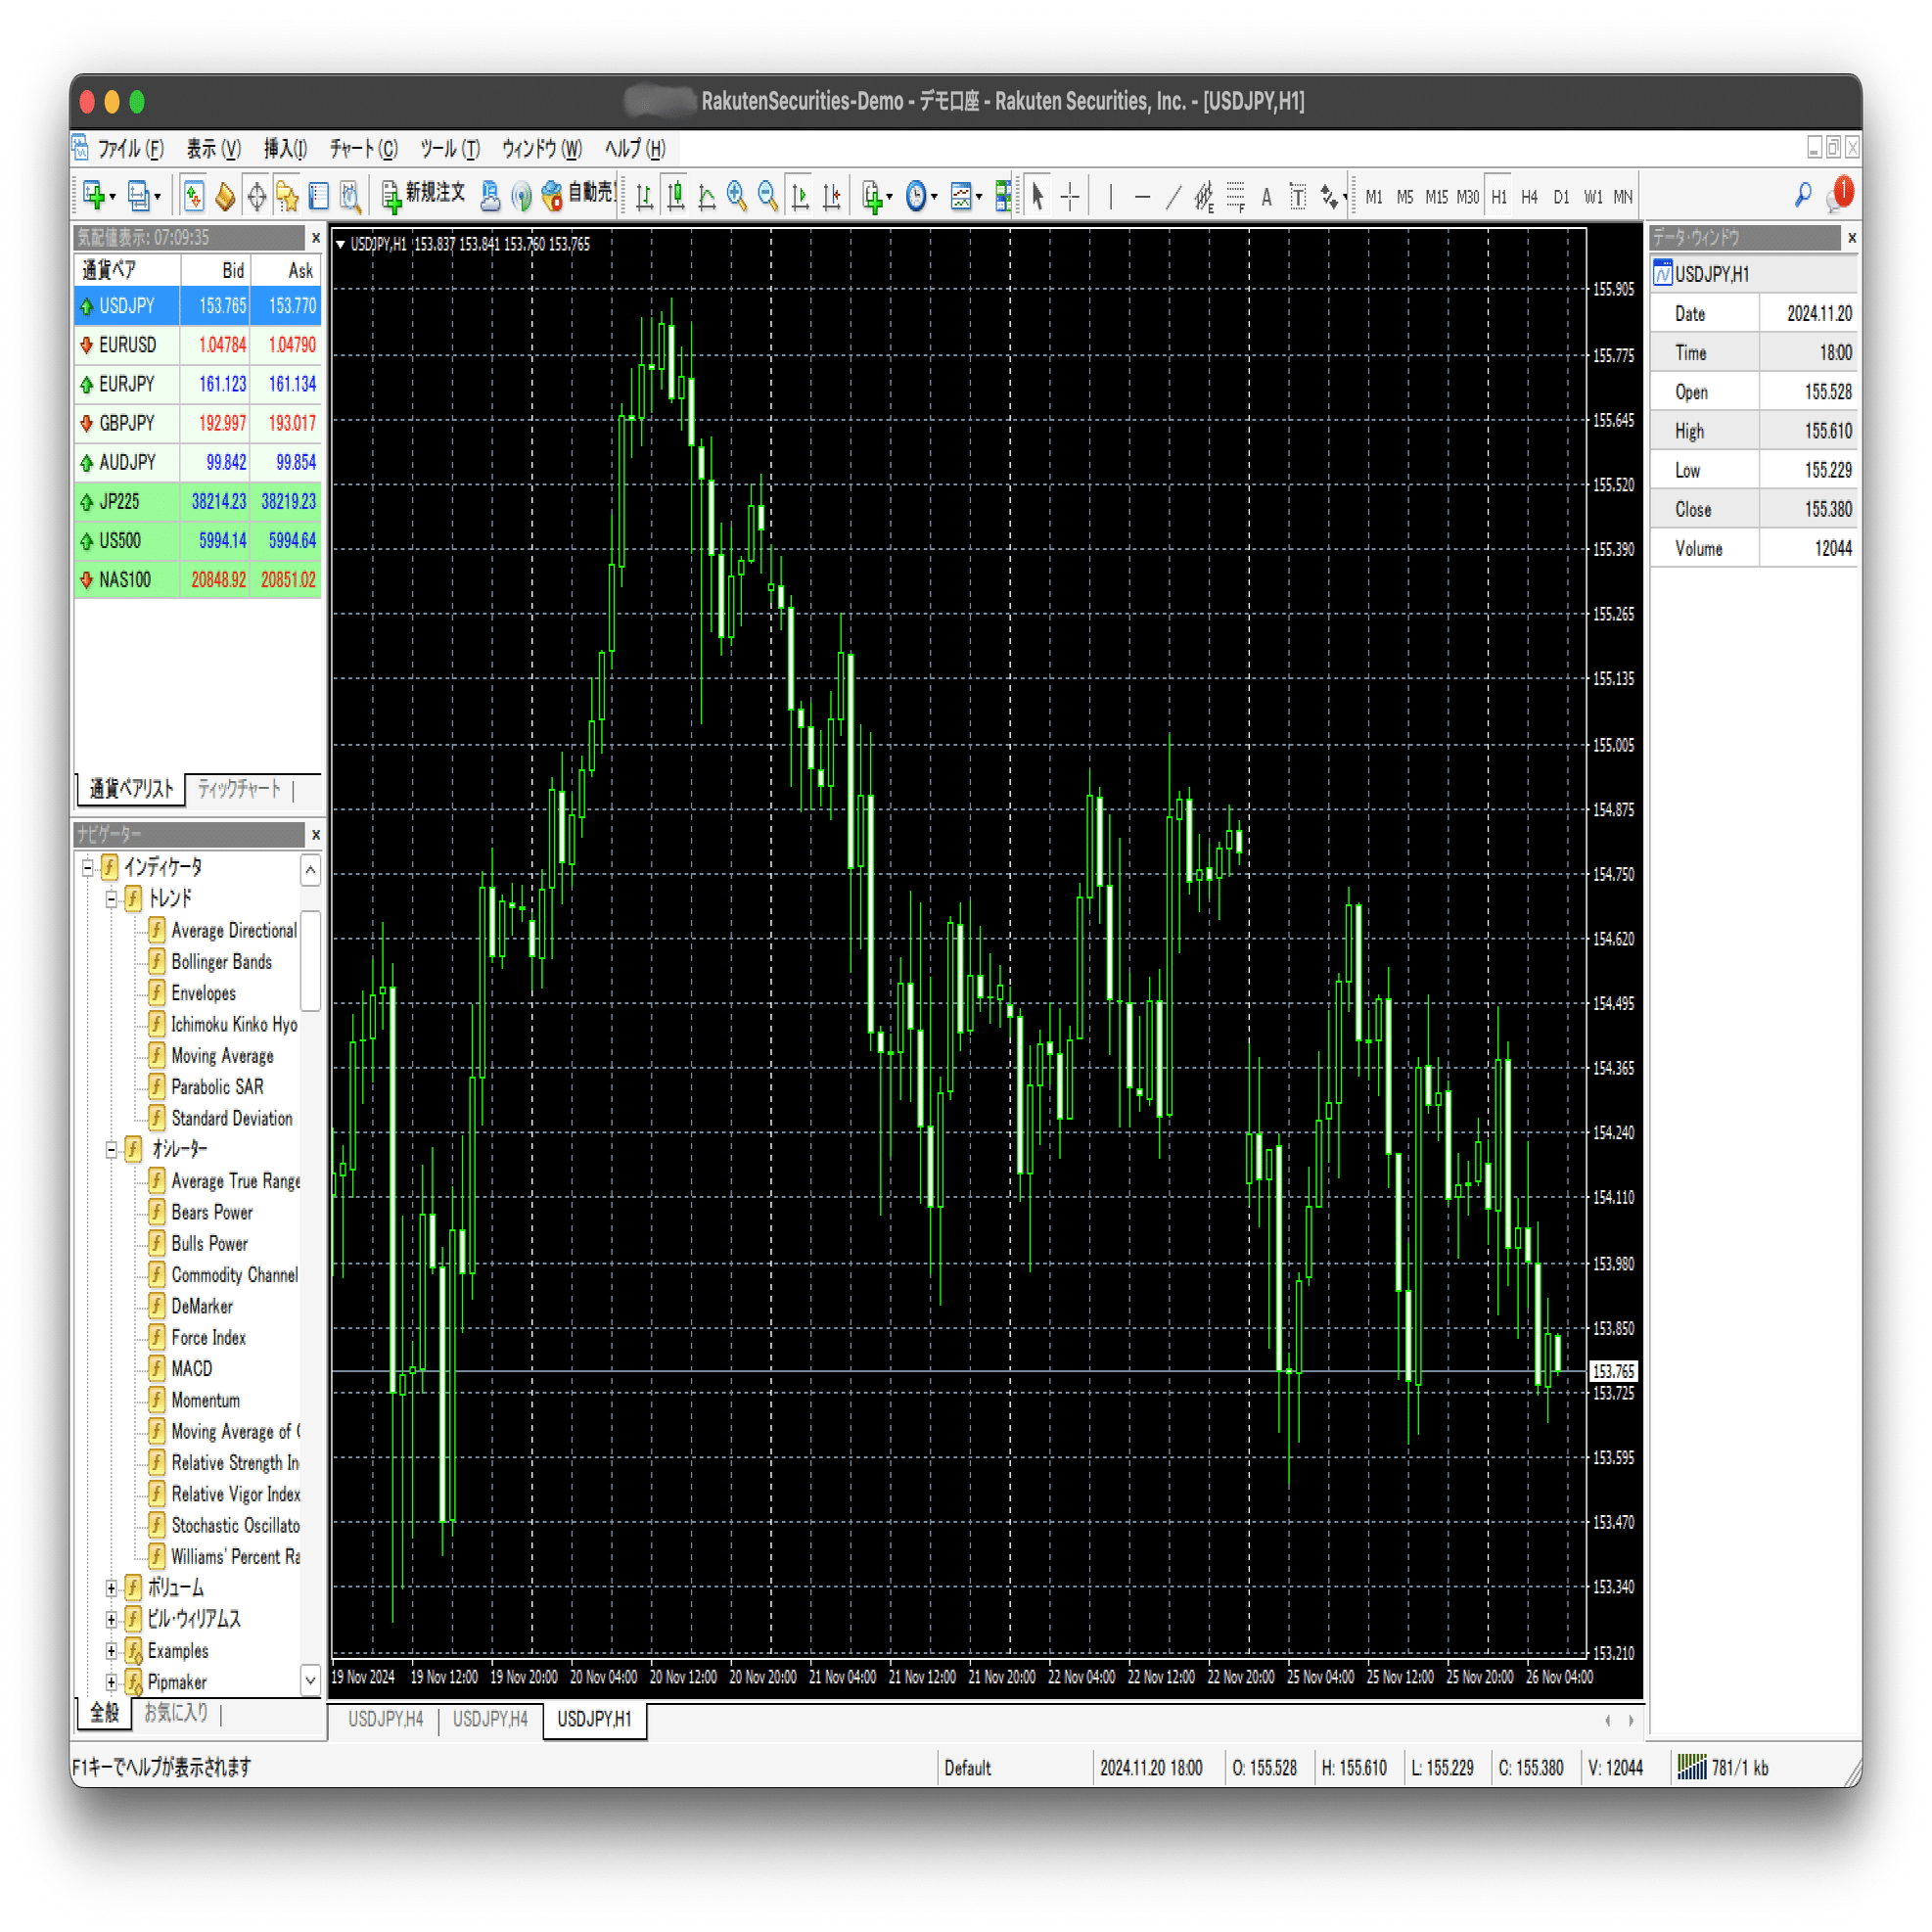The height and width of the screenshot is (1932, 1932).
Task: Select the EURUSD row in the quote list
Action: [127, 345]
